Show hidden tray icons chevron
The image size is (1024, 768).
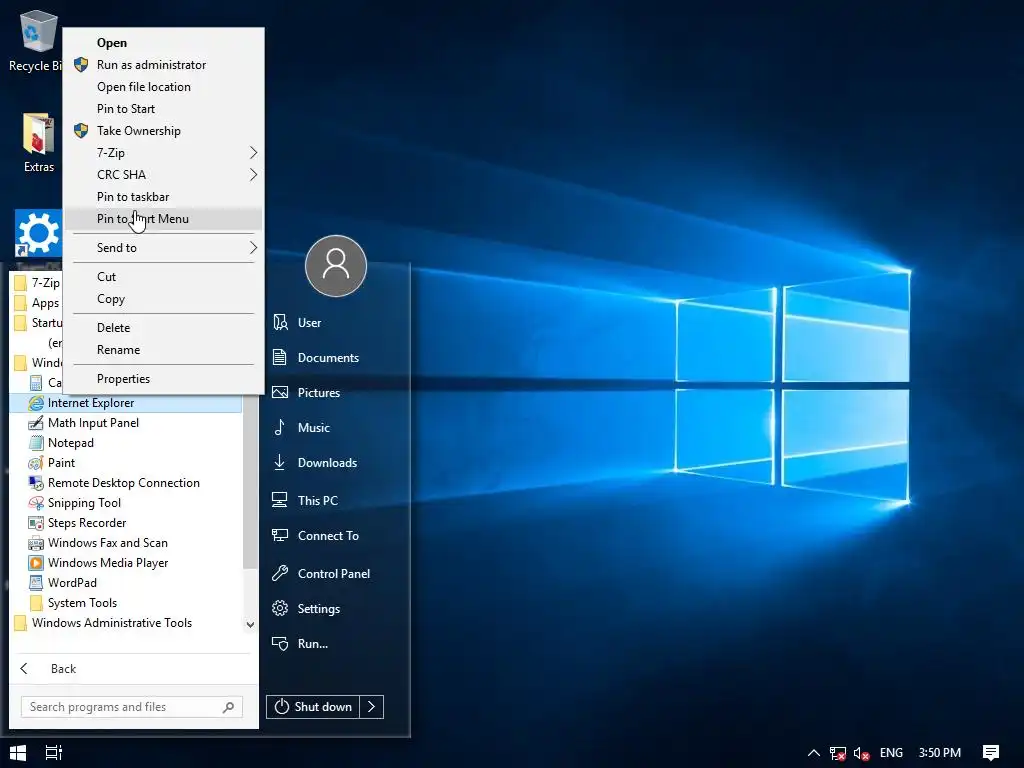(814, 753)
